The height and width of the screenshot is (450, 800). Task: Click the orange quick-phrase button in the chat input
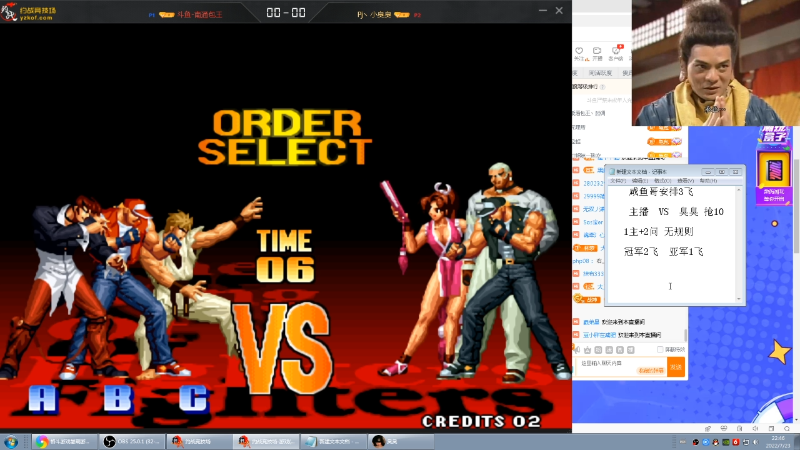[x=652, y=370]
